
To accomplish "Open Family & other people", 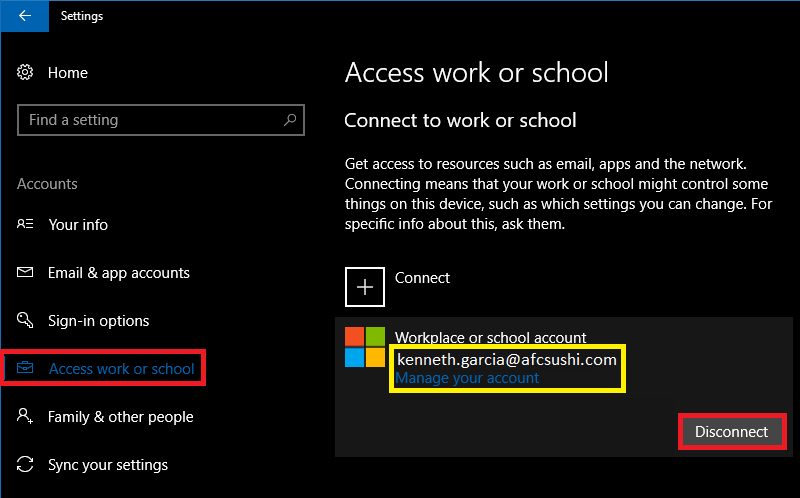I will 121,417.
